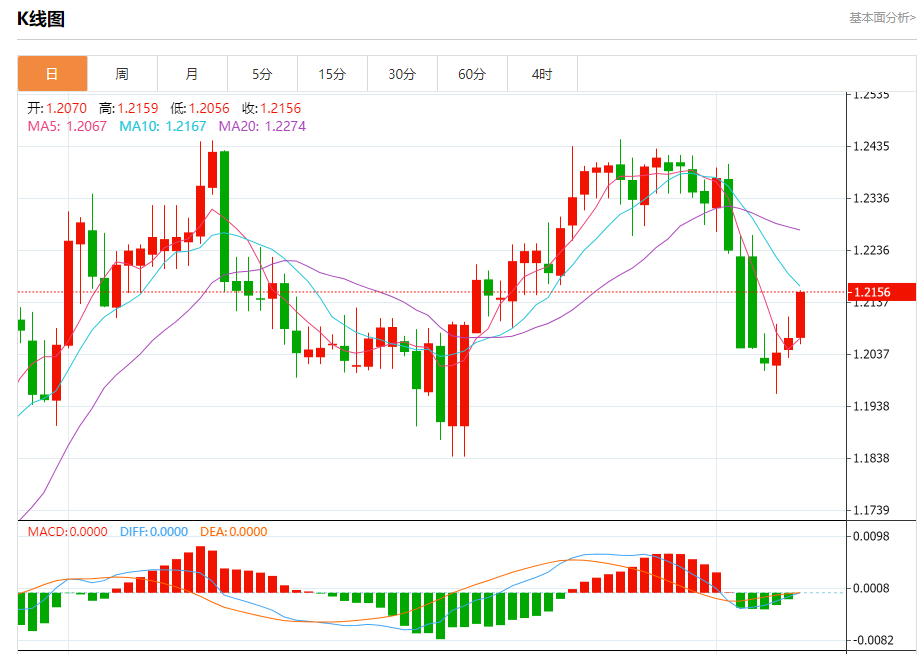Click the MACD: 0.0000 indicator label
This screenshot has width=918, height=654.
click(67, 532)
